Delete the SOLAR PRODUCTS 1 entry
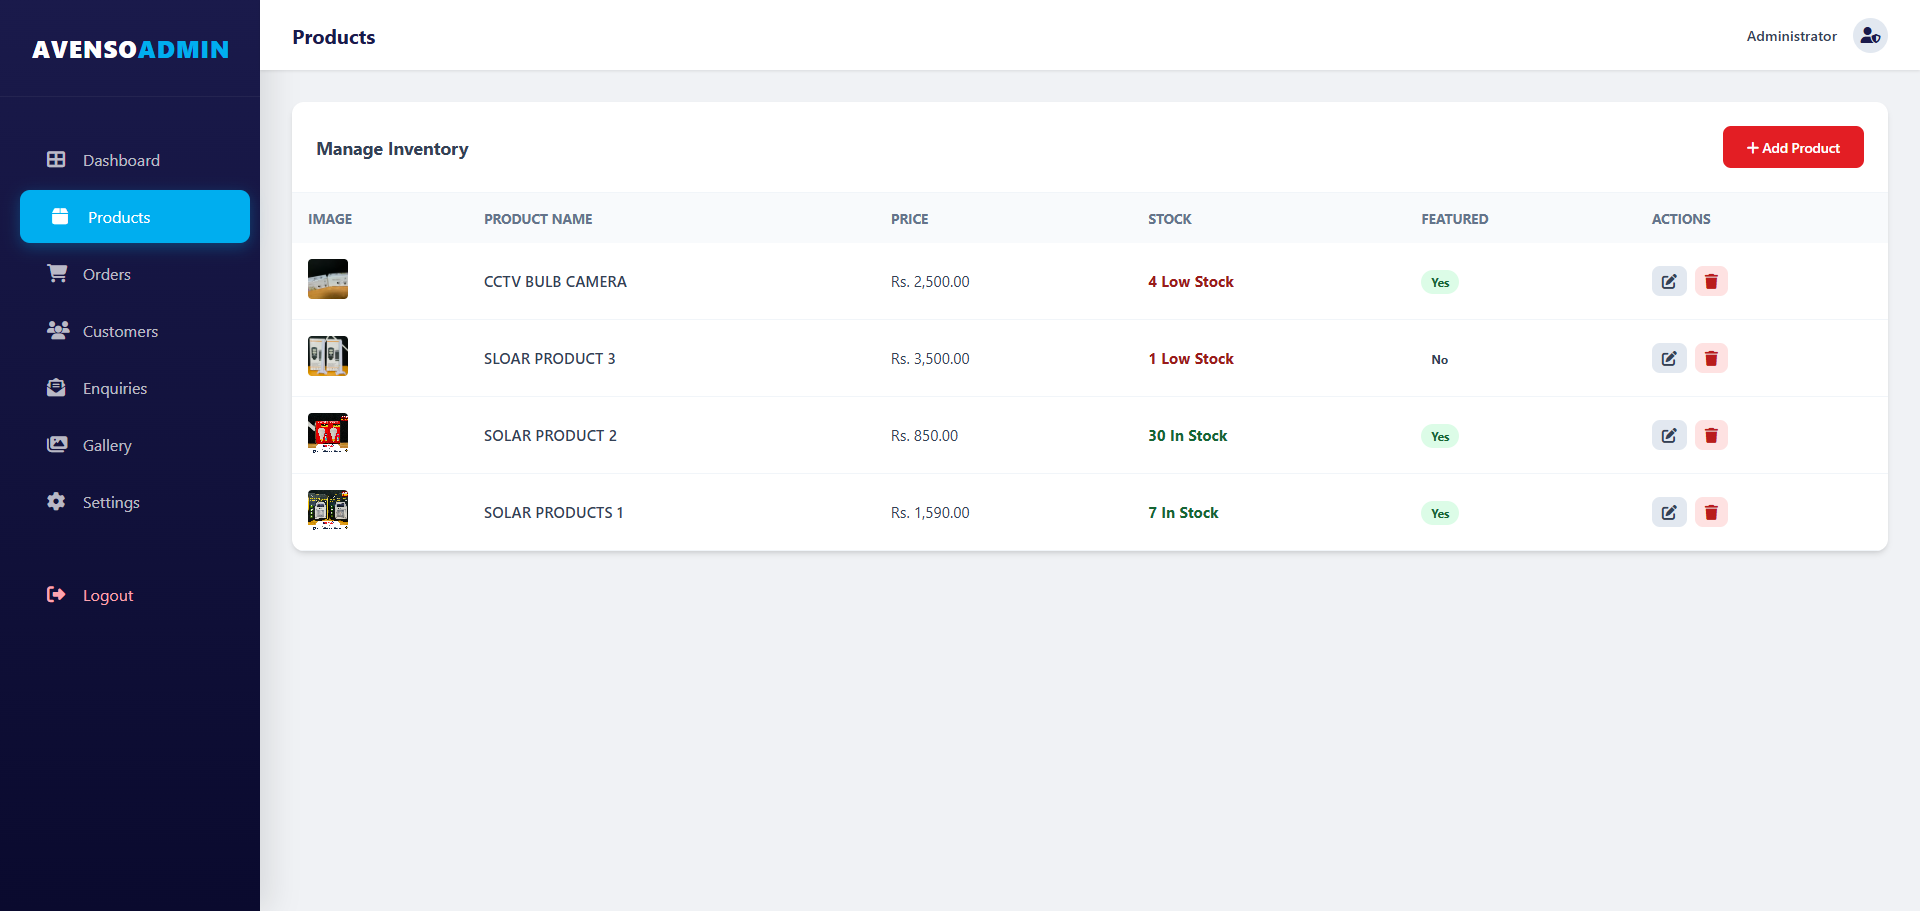 [1711, 512]
